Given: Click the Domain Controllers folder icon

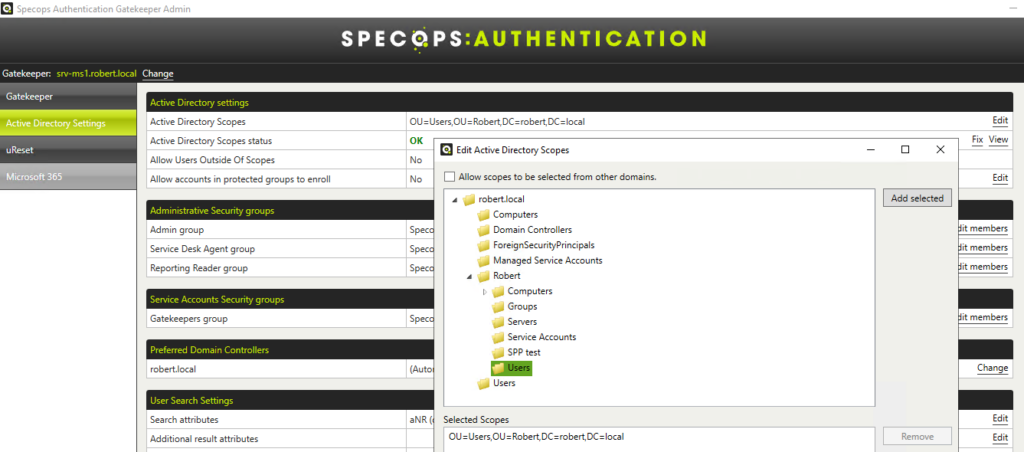Looking at the screenshot, I should pyautogui.click(x=483, y=230).
